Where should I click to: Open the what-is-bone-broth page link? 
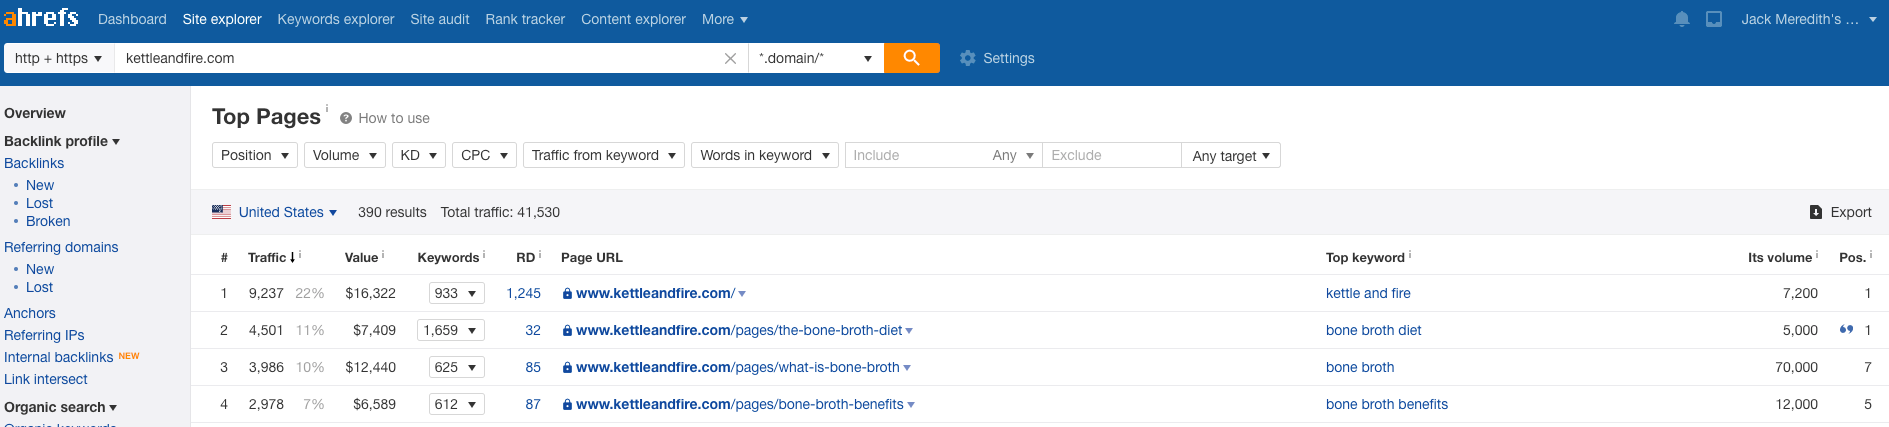(738, 367)
